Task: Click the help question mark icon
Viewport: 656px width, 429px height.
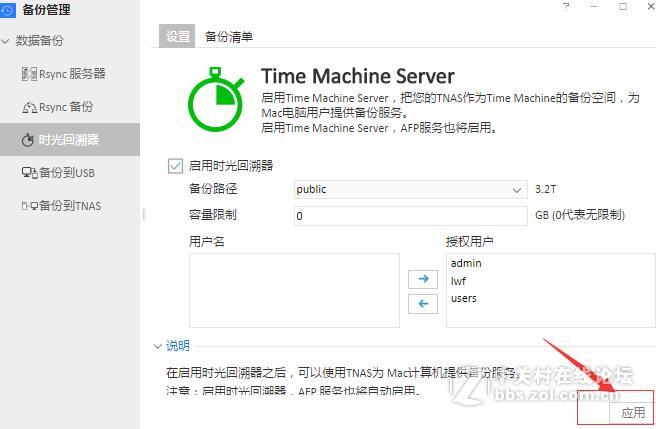Action: [x=566, y=6]
